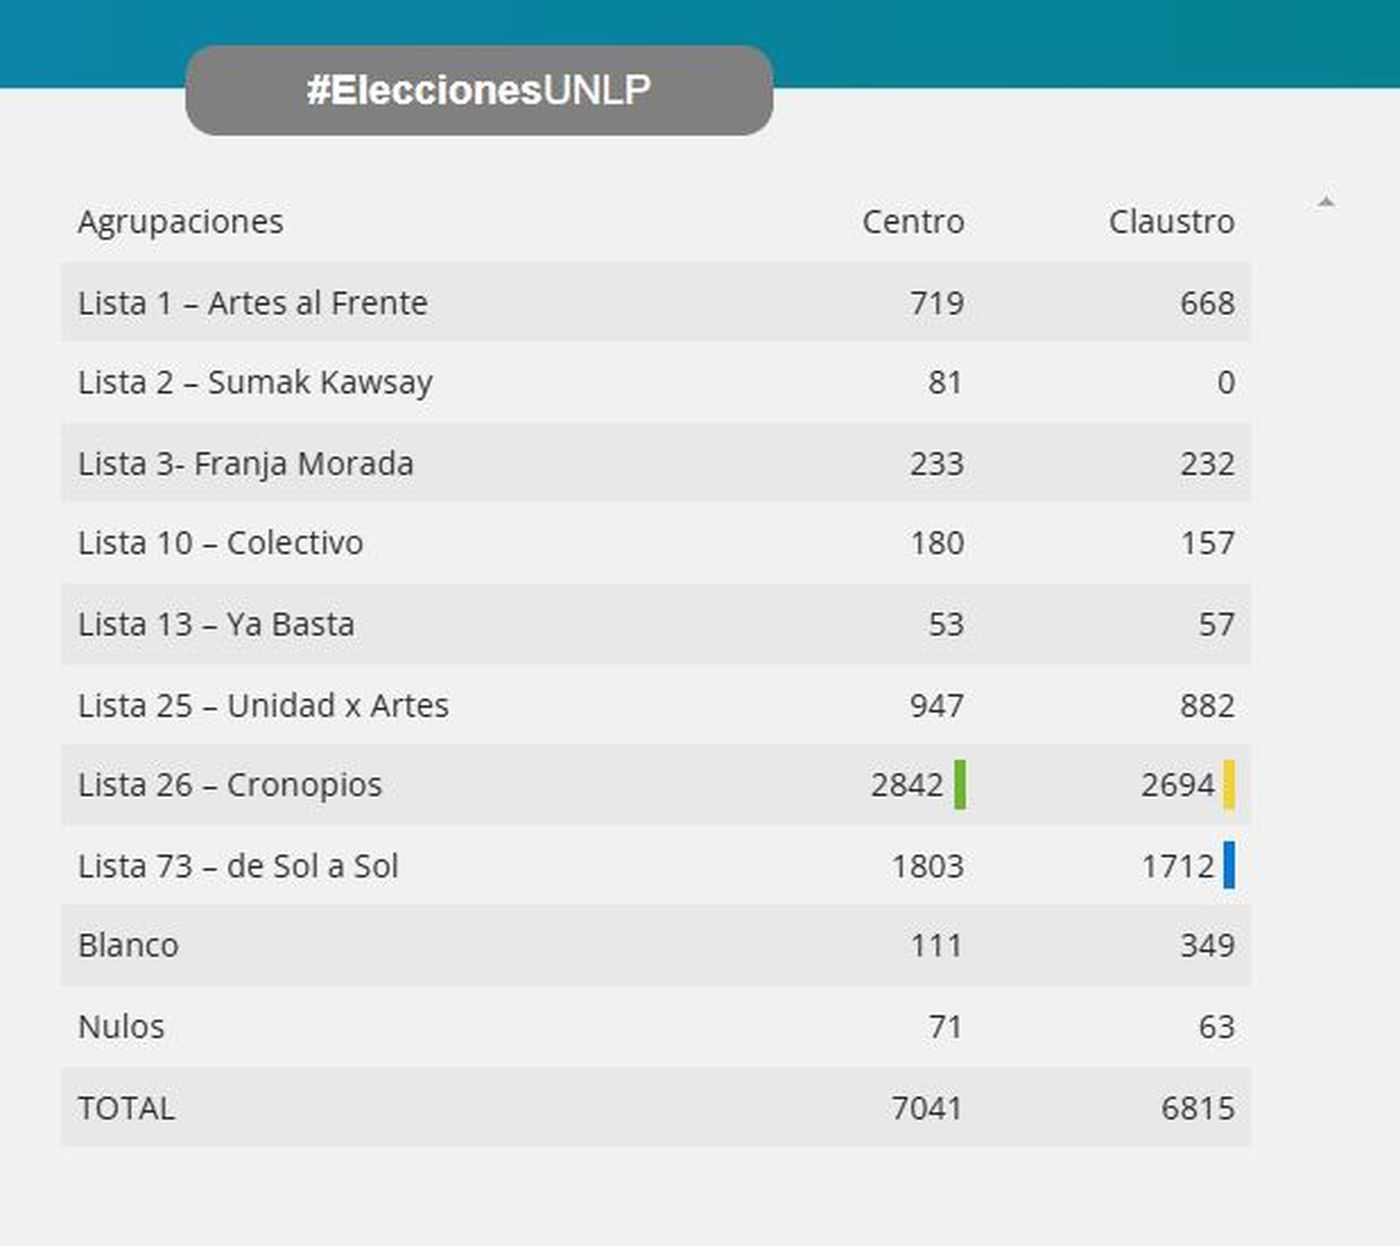Click the TOTAL Claustro value 6815
1400x1246 pixels.
click(x=1197, y=1108)
